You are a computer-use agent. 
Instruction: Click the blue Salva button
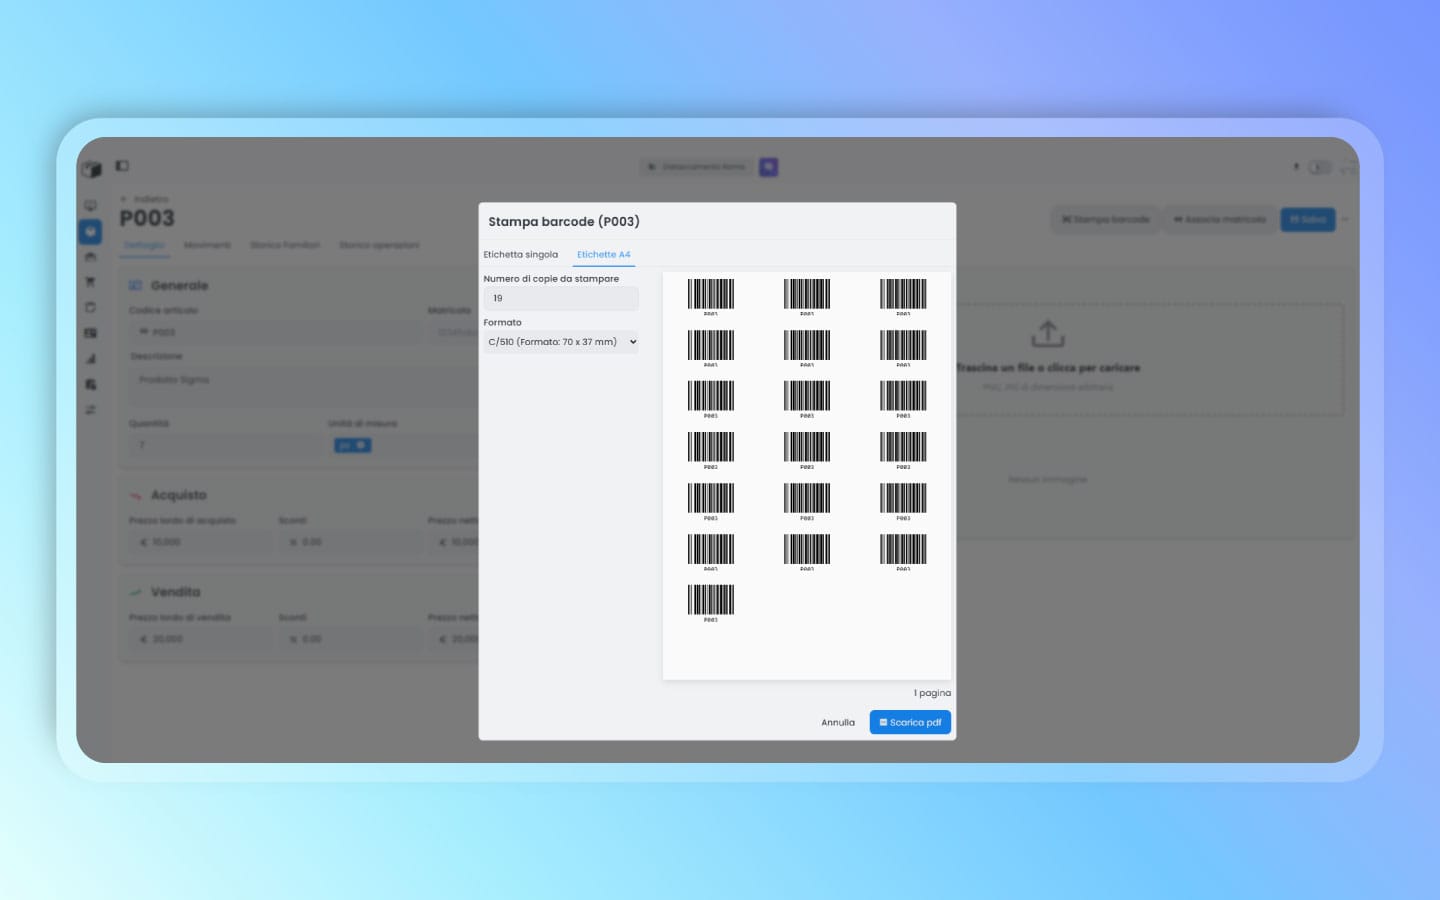click(x=1308, y=219)
